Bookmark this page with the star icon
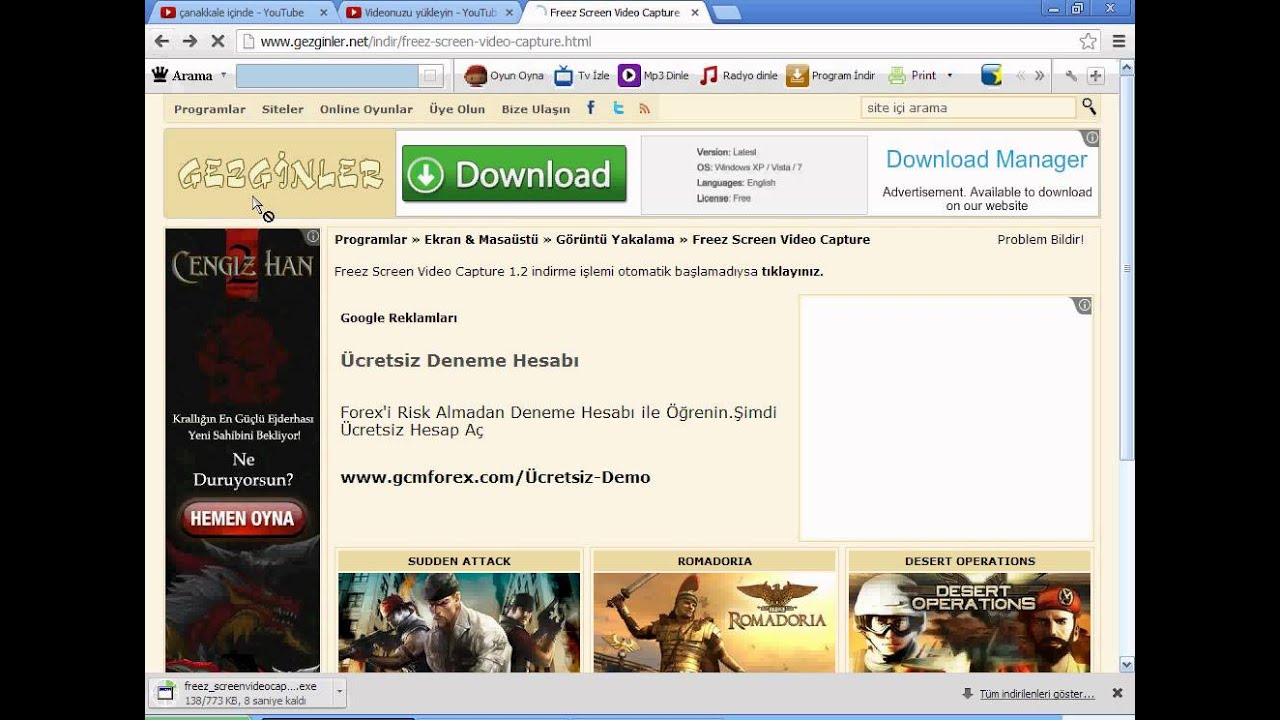 pos(1088,41)
